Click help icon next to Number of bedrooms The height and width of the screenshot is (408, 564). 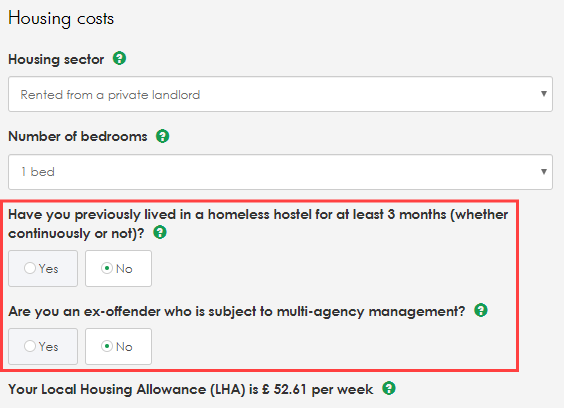[x=163, y=136]
